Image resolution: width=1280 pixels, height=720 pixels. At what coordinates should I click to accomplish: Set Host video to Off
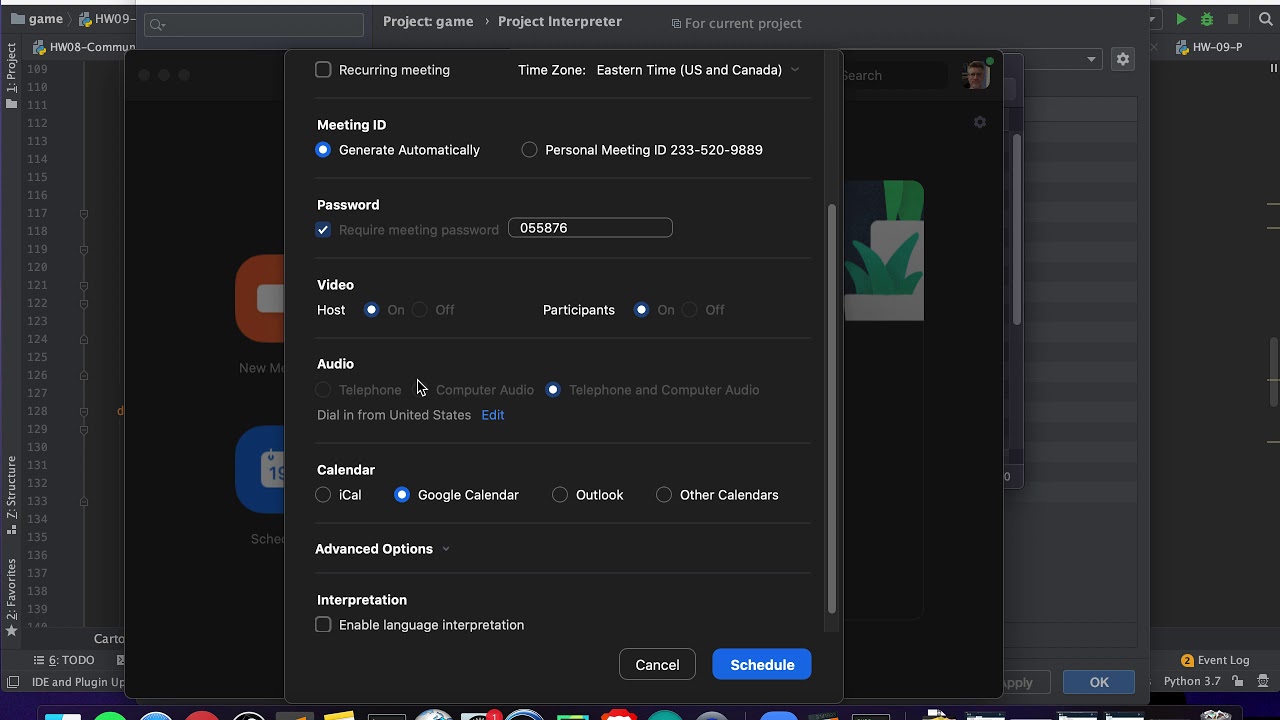420,310
